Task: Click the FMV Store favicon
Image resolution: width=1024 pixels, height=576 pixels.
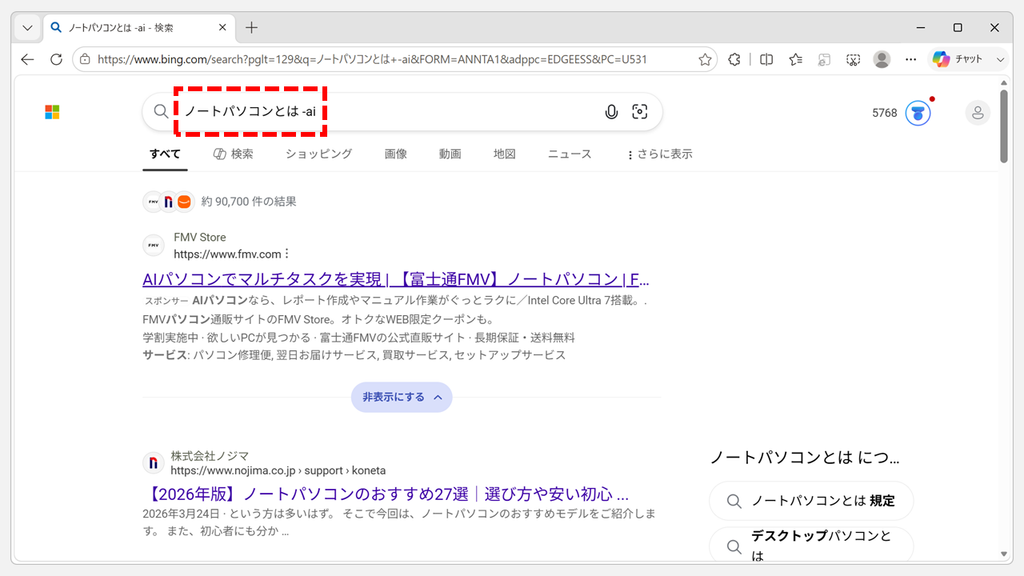Action: [153, 246]
